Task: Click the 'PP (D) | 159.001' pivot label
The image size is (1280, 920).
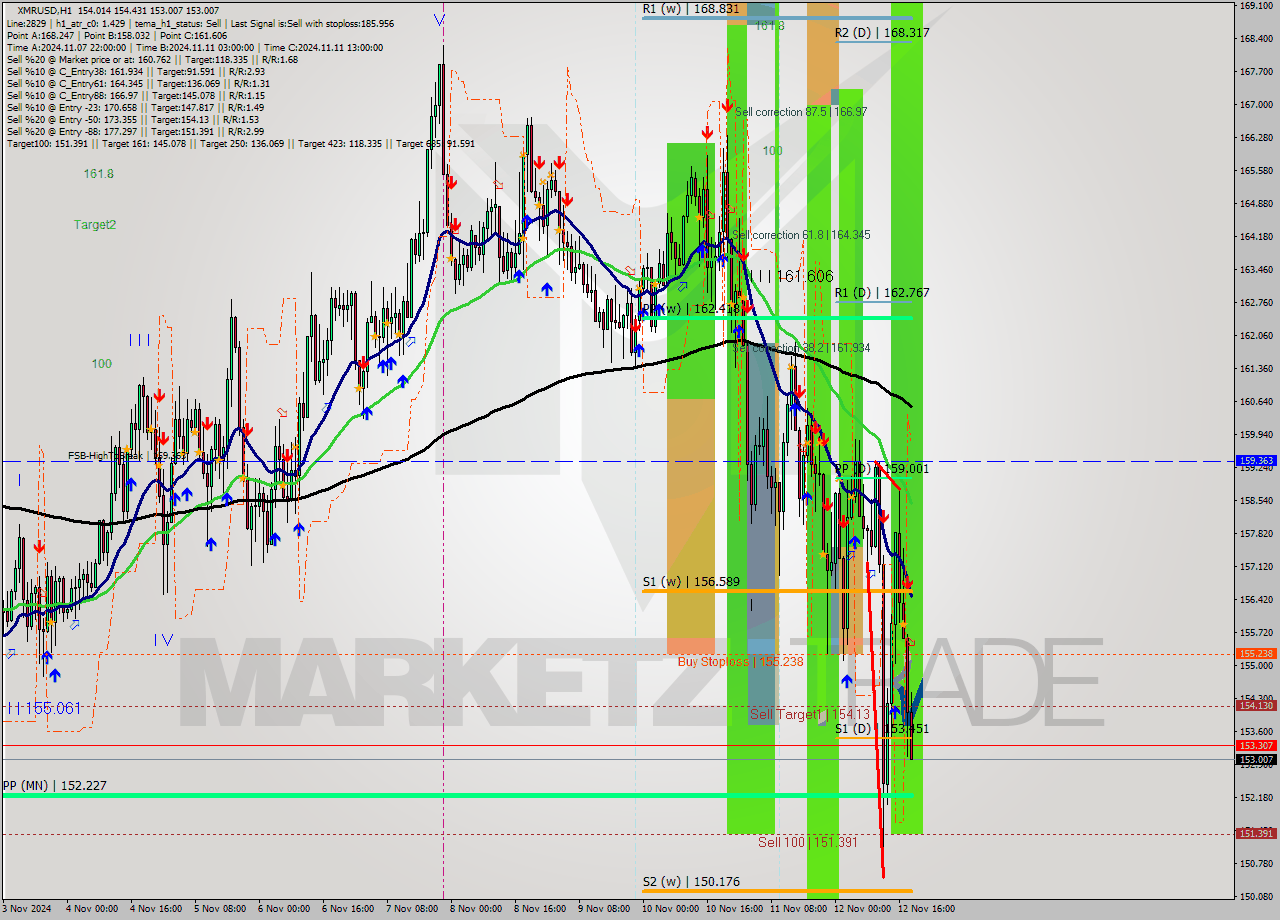Action: point(882,468)
